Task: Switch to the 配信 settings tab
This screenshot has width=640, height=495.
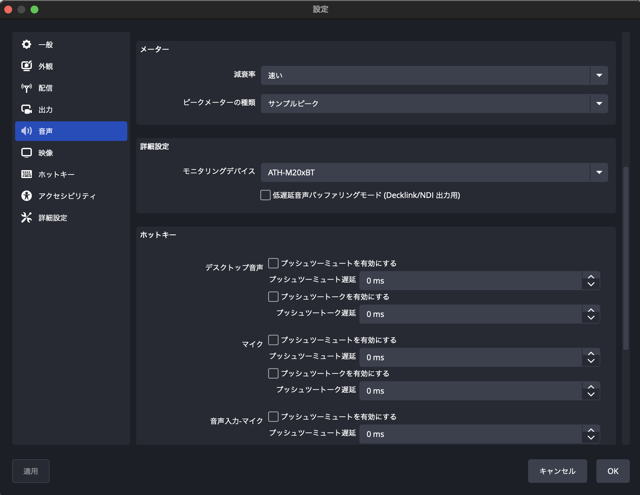Action: point(70,88)
